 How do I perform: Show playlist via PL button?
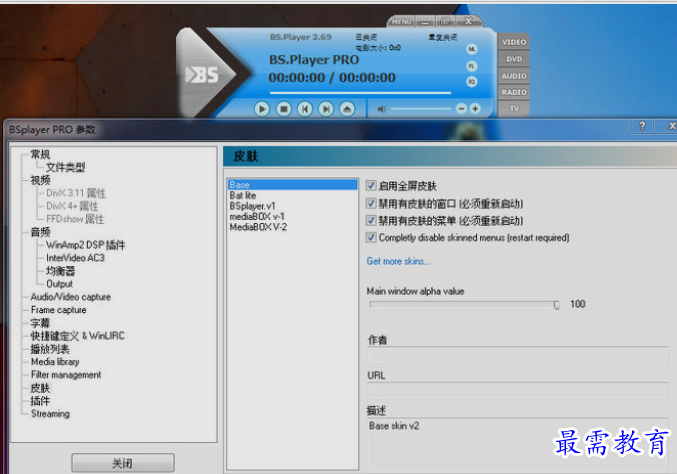point(472,66)
